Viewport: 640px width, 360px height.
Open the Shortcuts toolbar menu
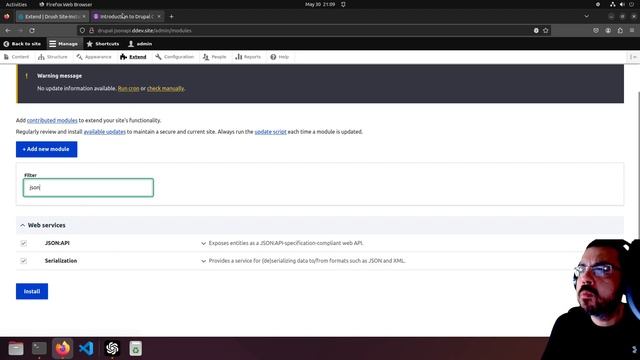pos(103,44)
